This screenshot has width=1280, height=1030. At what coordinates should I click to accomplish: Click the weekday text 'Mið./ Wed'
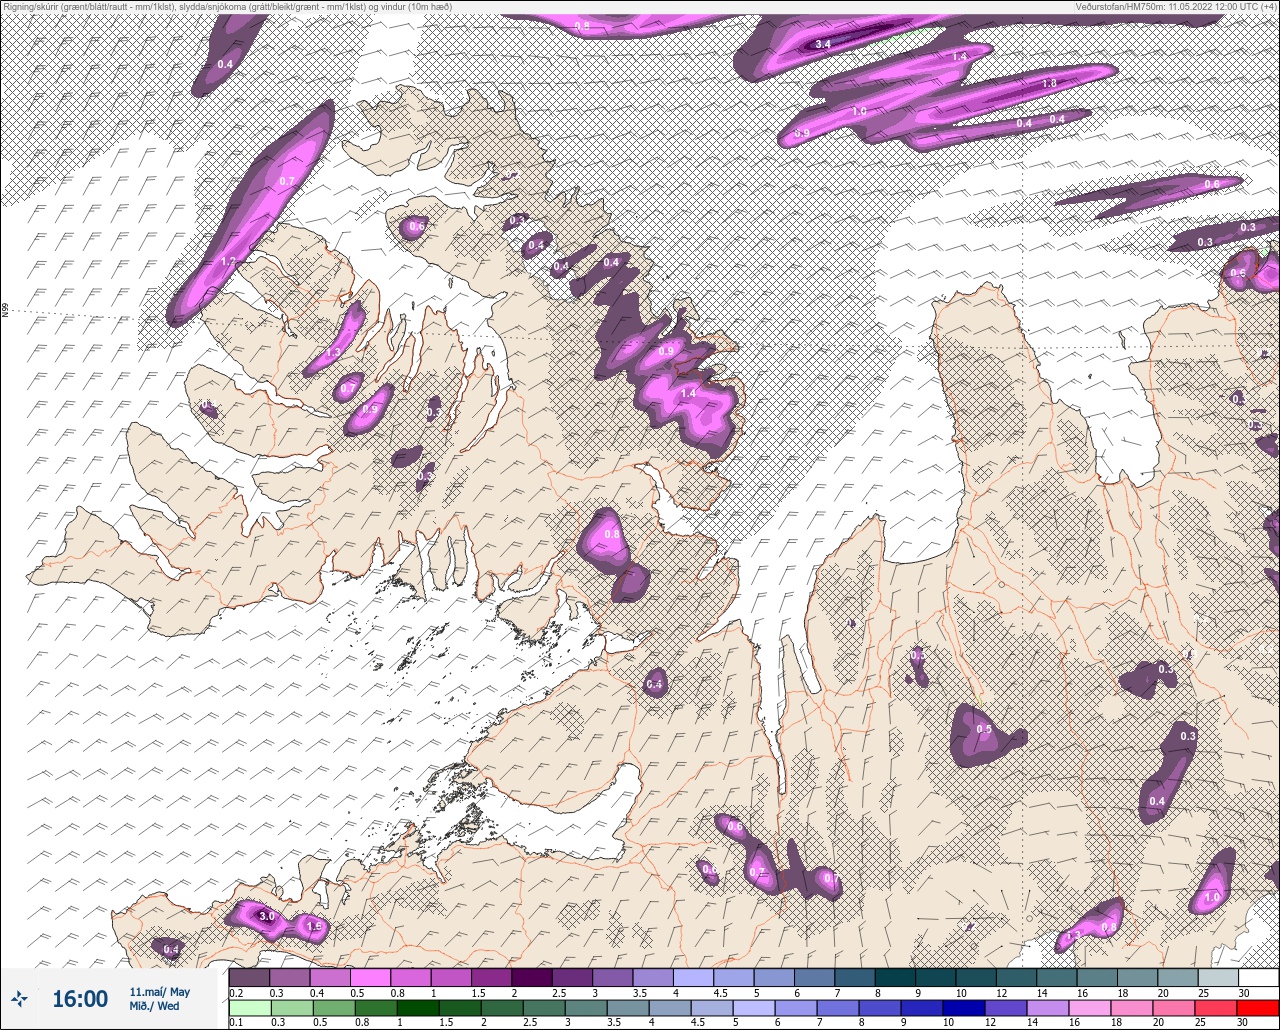(x=155, y=1006)
